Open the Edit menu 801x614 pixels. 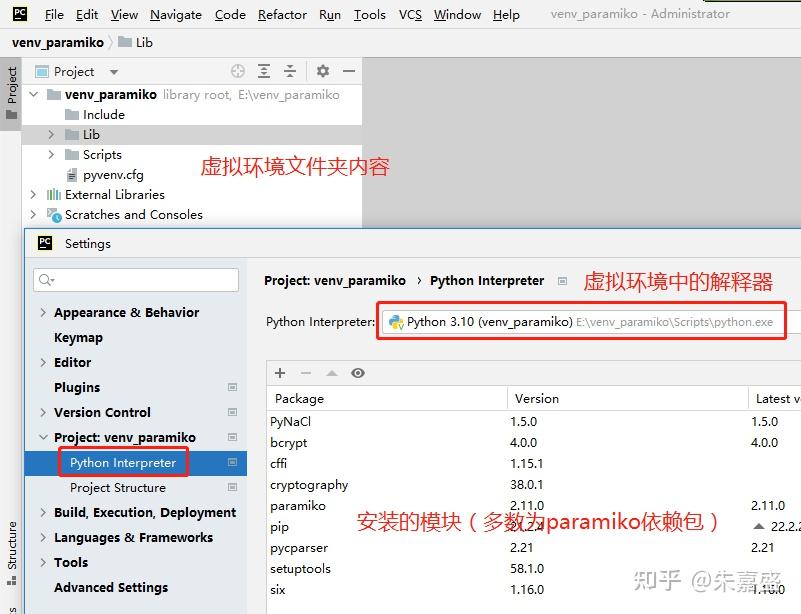pos(87,15)
